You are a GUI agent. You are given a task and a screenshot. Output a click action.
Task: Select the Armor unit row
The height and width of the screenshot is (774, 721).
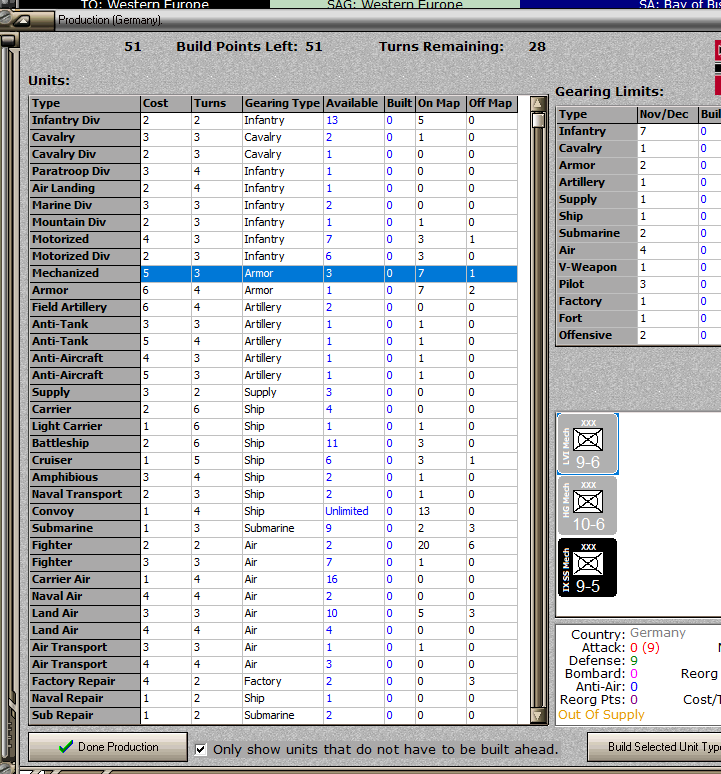point(273,290)
